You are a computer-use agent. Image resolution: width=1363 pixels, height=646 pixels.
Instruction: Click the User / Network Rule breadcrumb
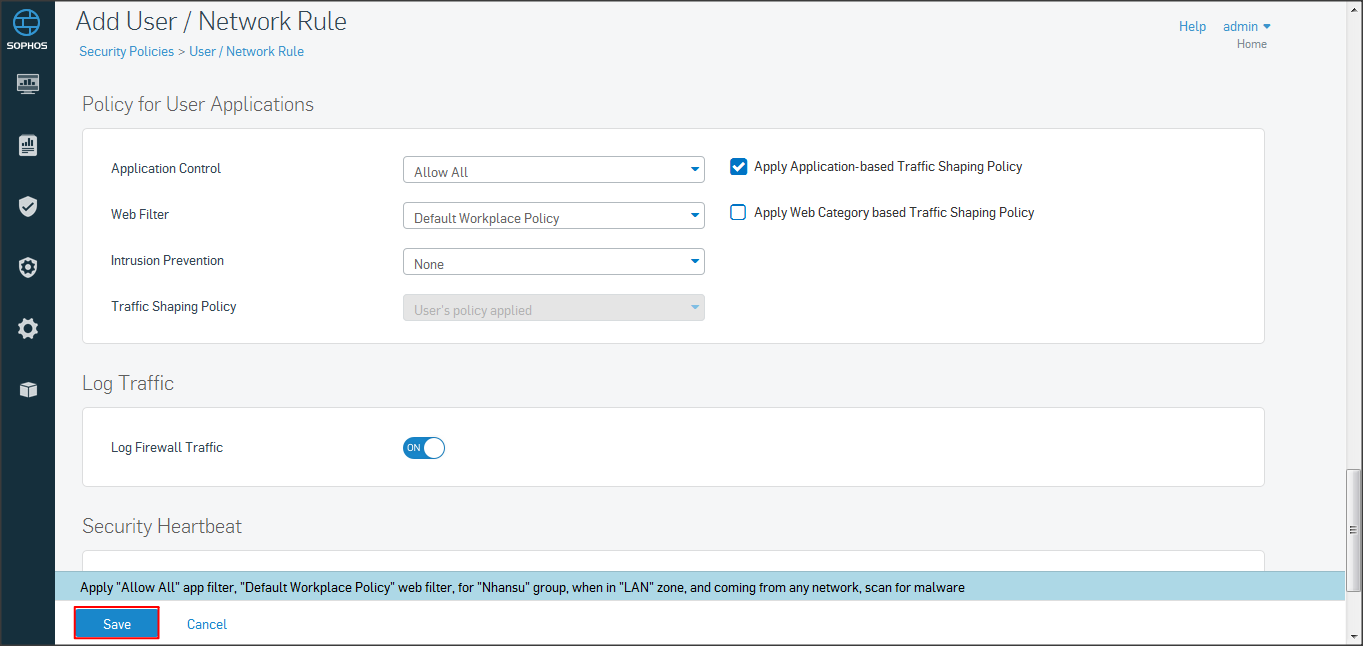pyautogui.click(x=246, y=51)
